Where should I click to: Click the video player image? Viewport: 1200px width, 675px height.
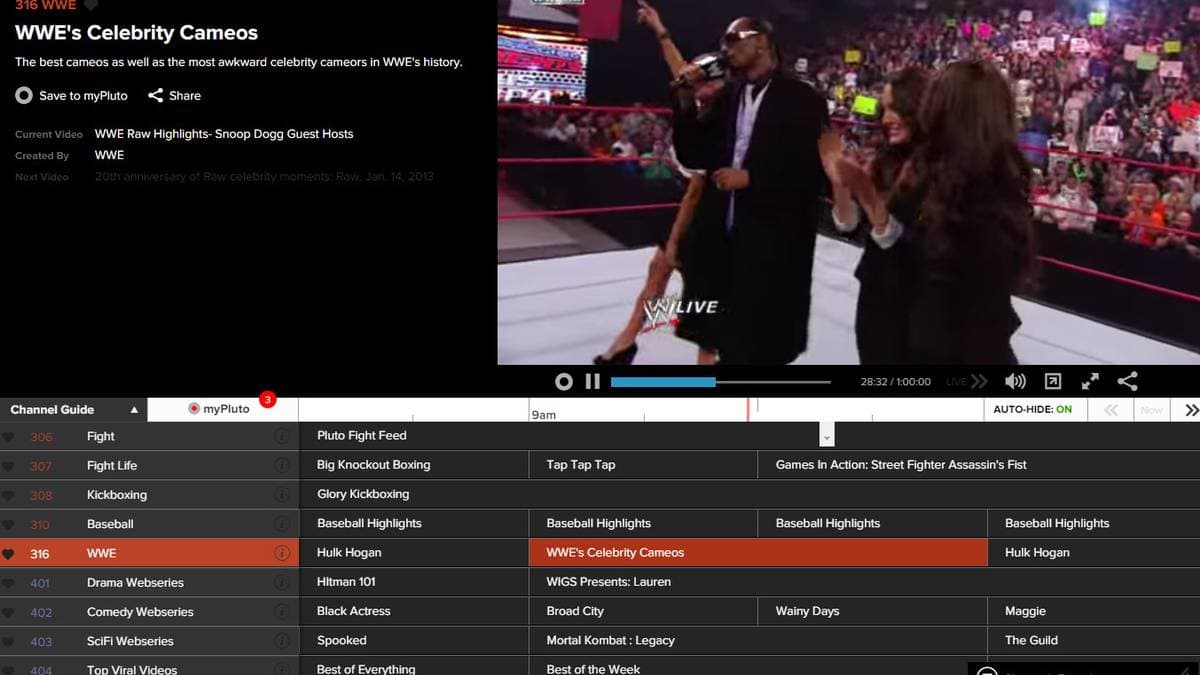tap(848, 182)
